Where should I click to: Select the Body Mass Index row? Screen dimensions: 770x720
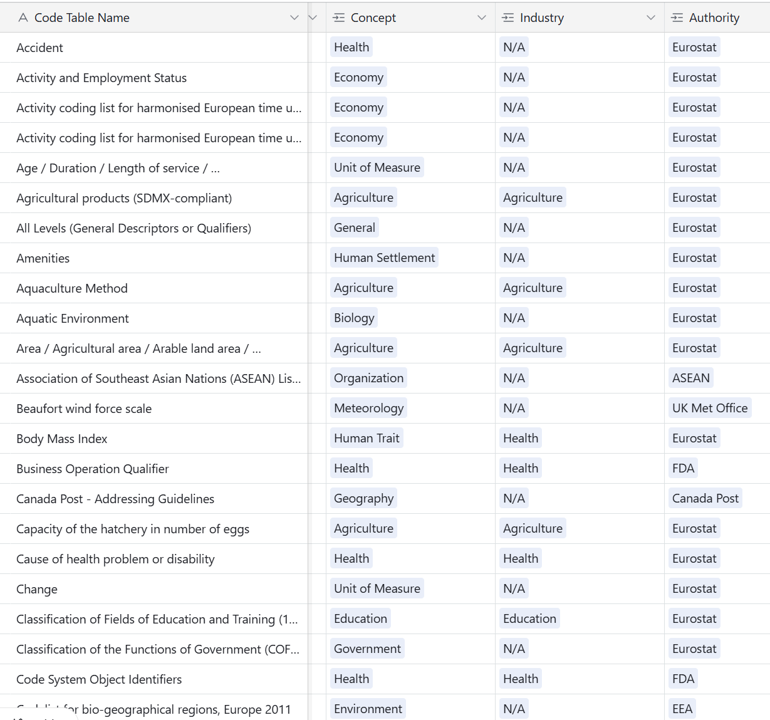pos(61,439)
